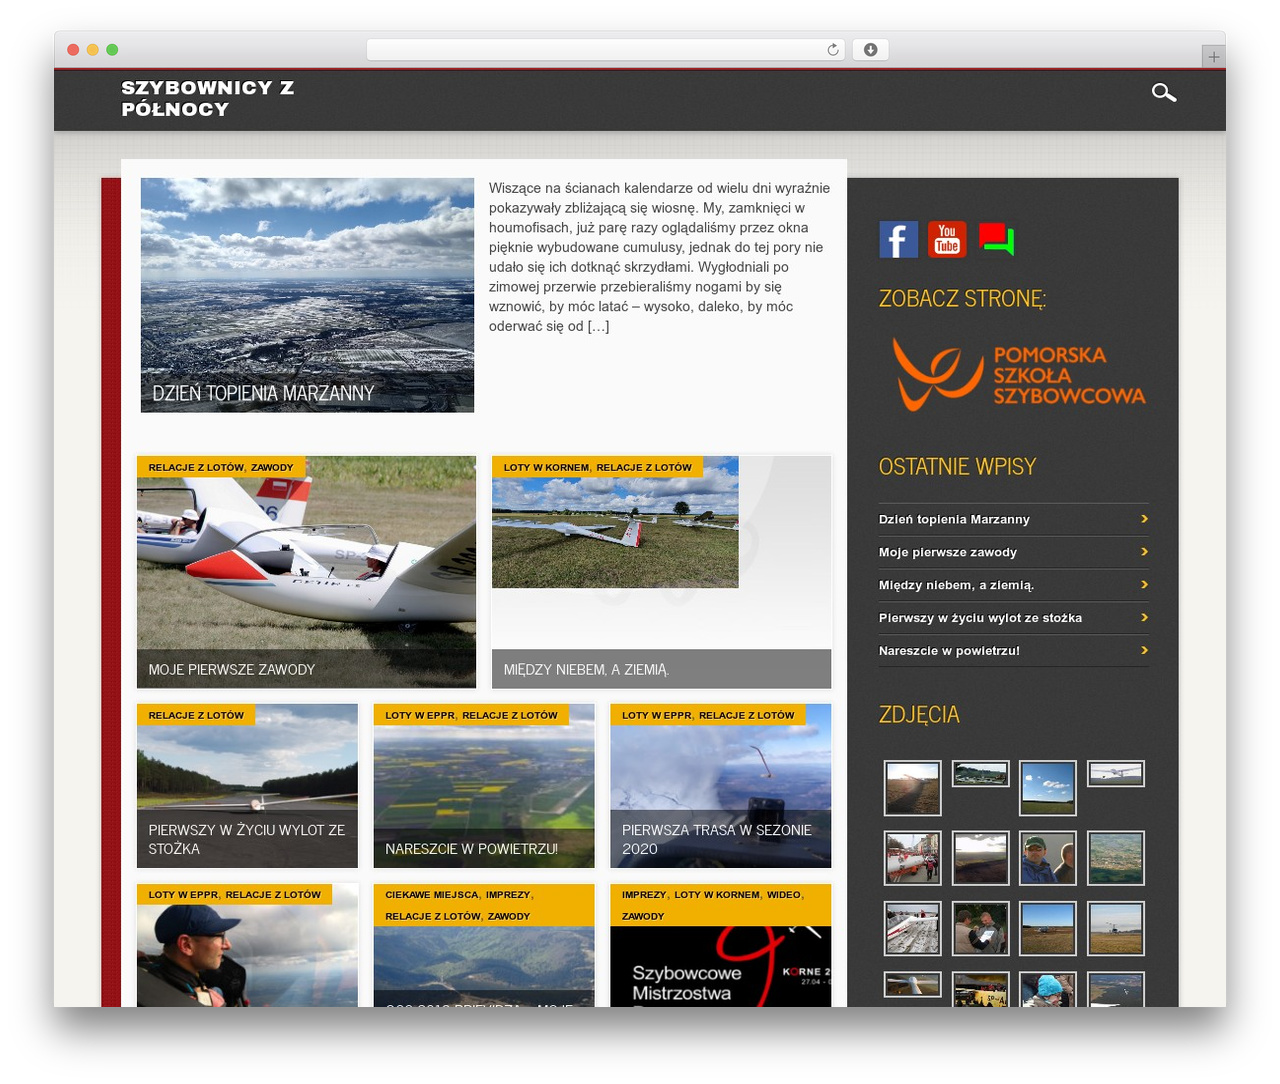Open recent post Nareszcie w powietrzu!

pos(949,651)
